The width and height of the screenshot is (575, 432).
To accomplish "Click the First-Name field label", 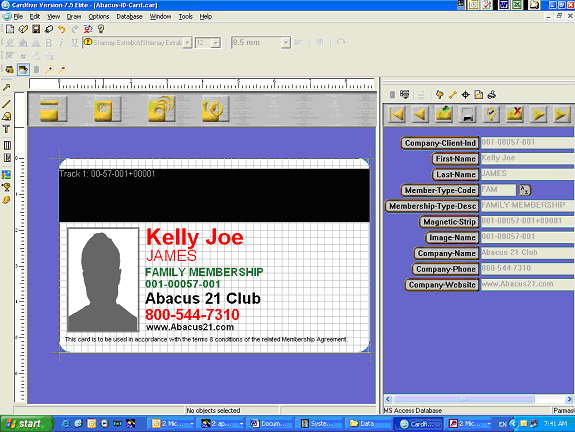I will [x=455, y=159].
